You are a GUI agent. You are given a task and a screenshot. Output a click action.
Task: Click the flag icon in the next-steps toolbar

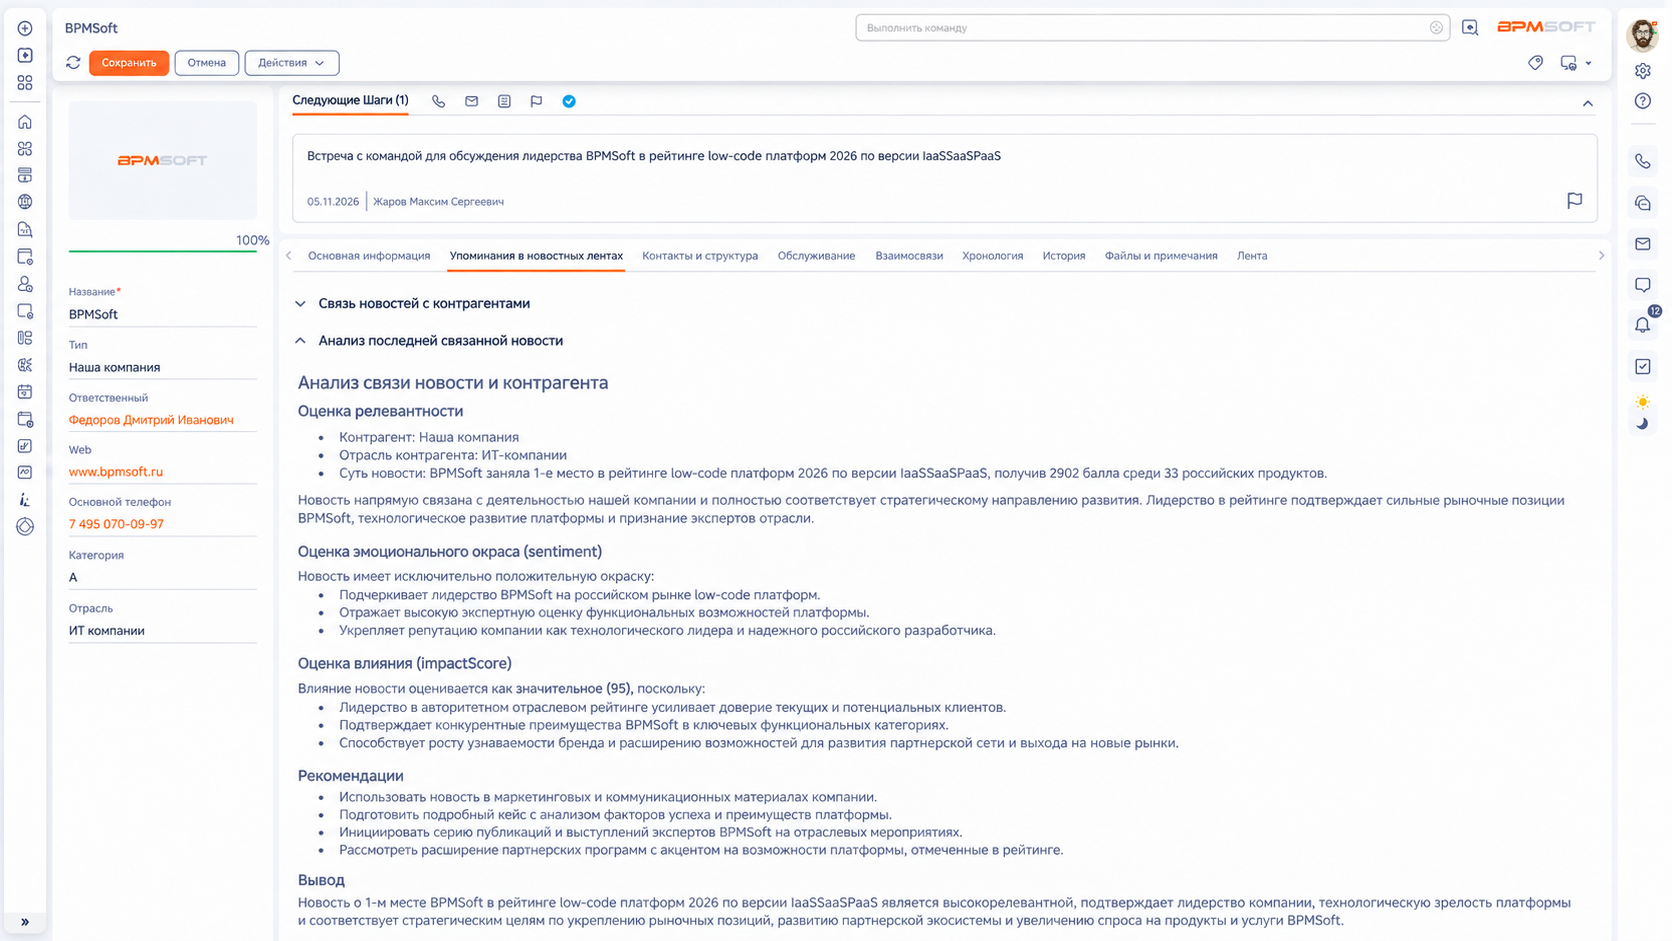point(536,101)
